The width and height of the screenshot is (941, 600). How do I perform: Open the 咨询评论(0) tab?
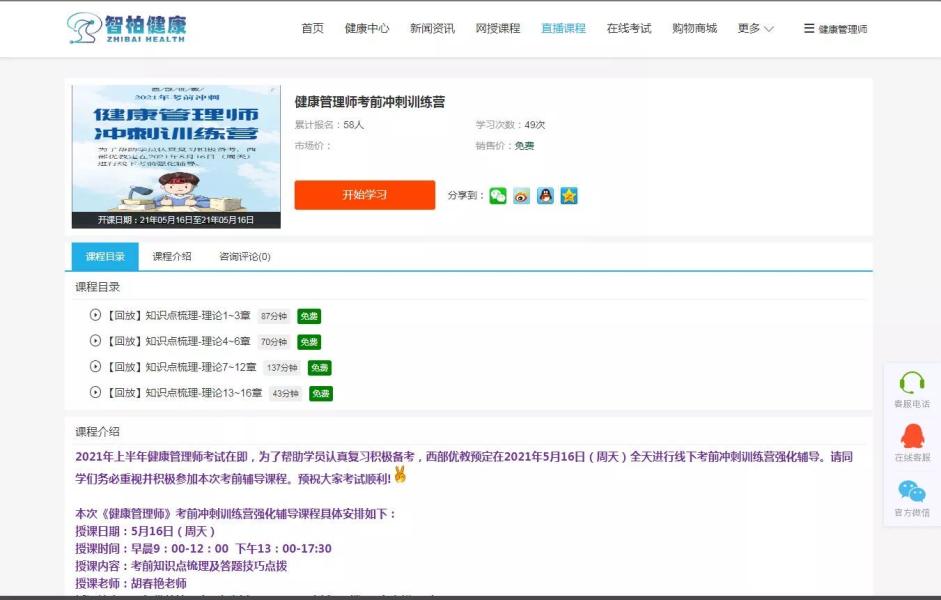tap(245, 256)
